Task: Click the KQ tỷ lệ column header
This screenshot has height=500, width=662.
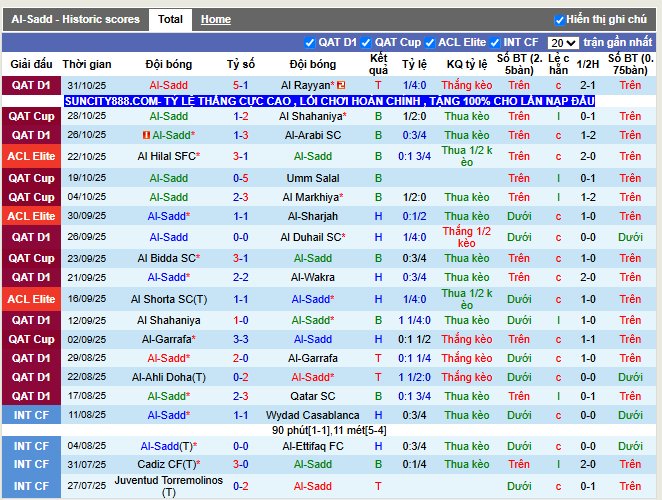Action: tap(467, 64)
